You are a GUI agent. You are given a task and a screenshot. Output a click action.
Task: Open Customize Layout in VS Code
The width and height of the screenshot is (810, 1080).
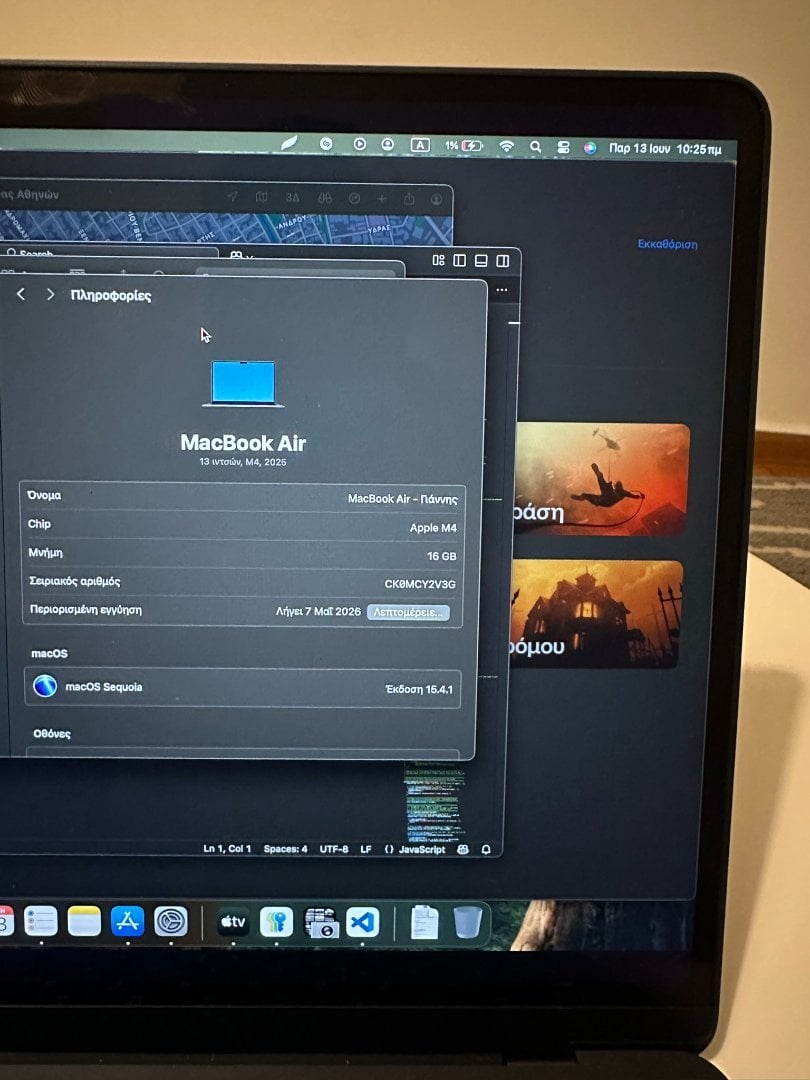pyautogui.click(x=438, y=260)
